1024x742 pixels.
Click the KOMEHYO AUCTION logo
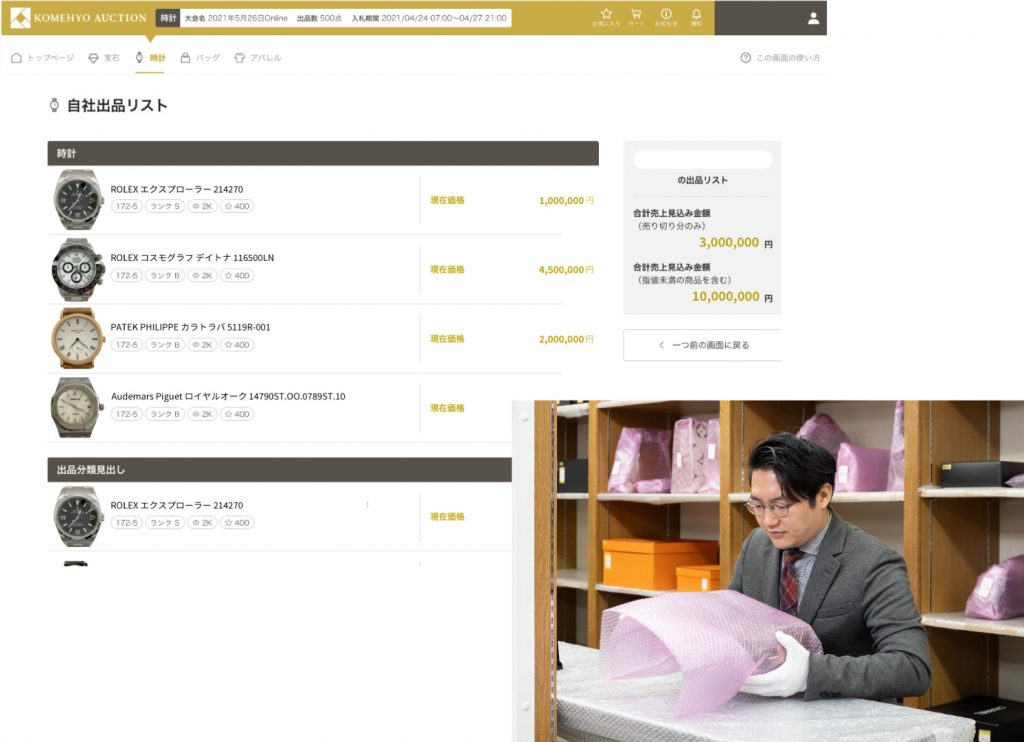click(78, 18)
